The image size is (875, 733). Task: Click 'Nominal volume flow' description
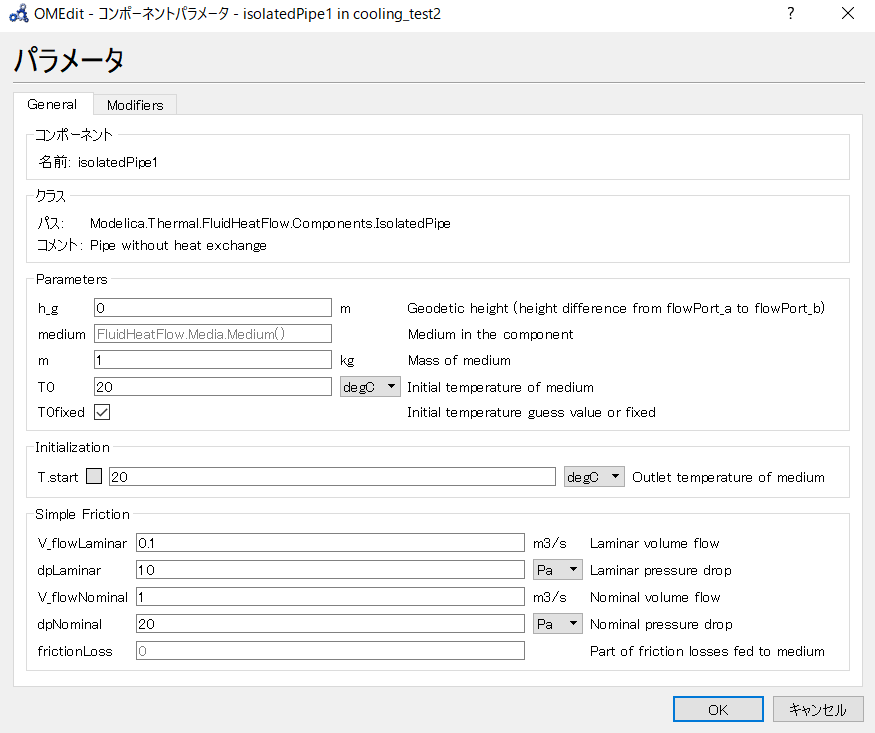pos(655,597)
